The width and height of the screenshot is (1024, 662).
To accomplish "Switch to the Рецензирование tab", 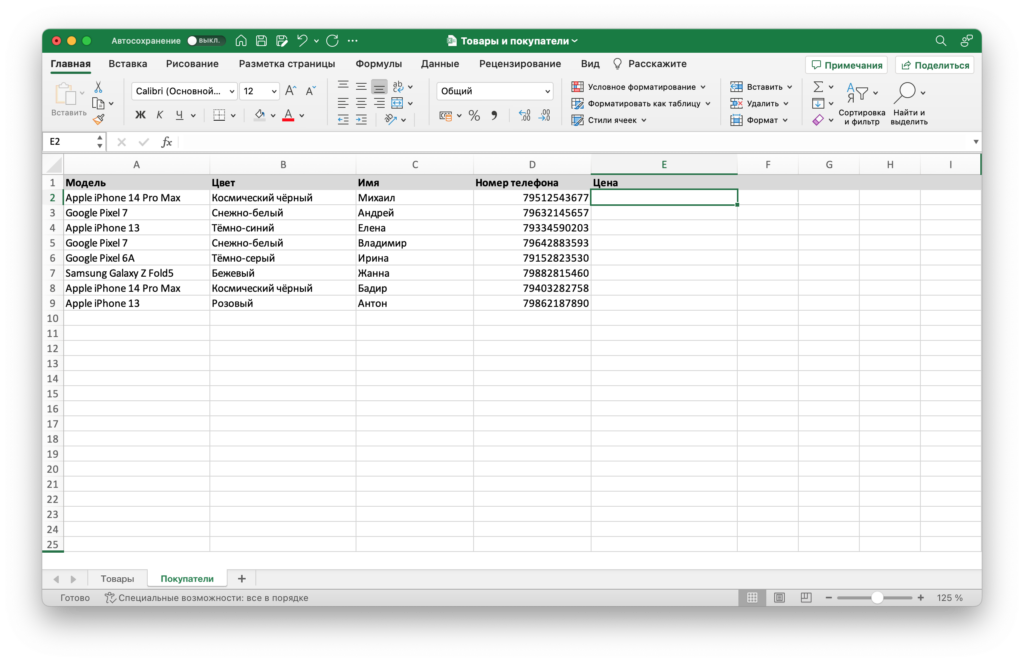I will click(520, 64).
